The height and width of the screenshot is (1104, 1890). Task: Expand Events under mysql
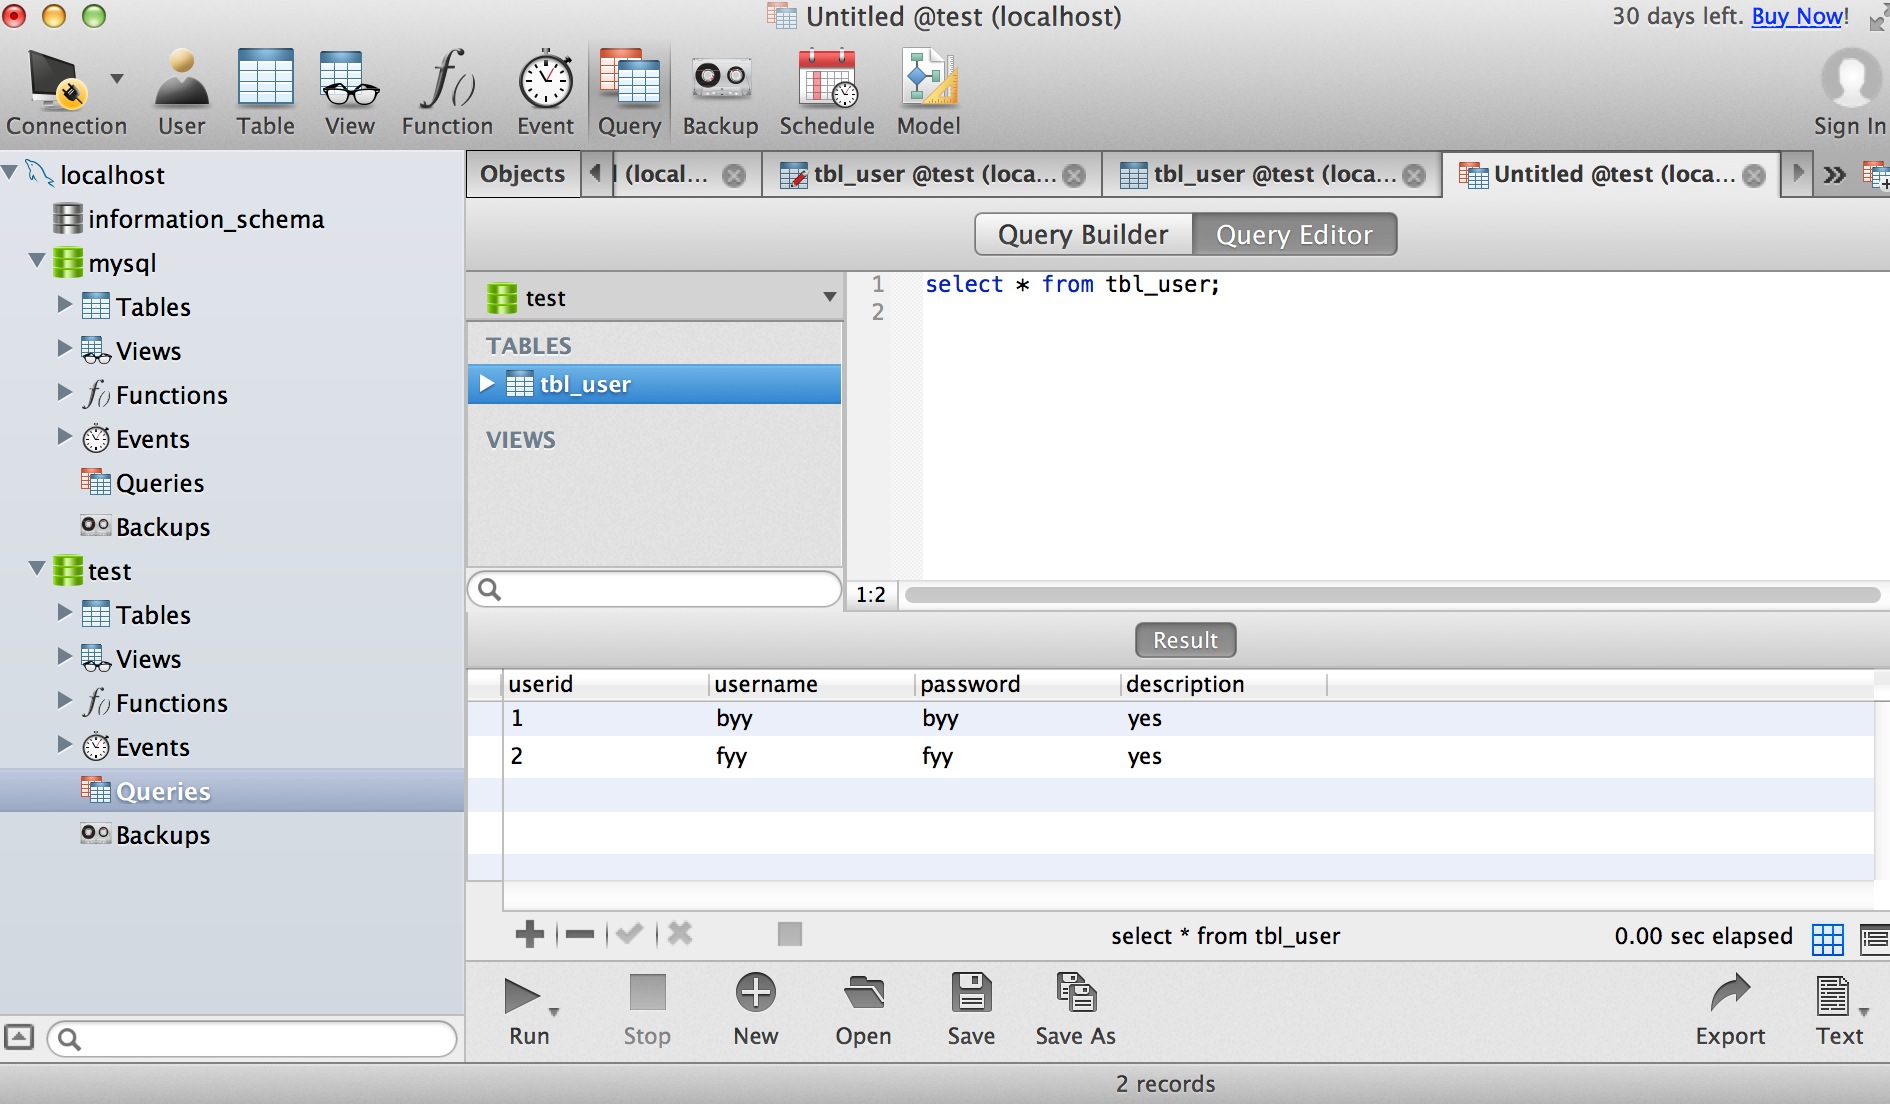click(x=64, y=436)
